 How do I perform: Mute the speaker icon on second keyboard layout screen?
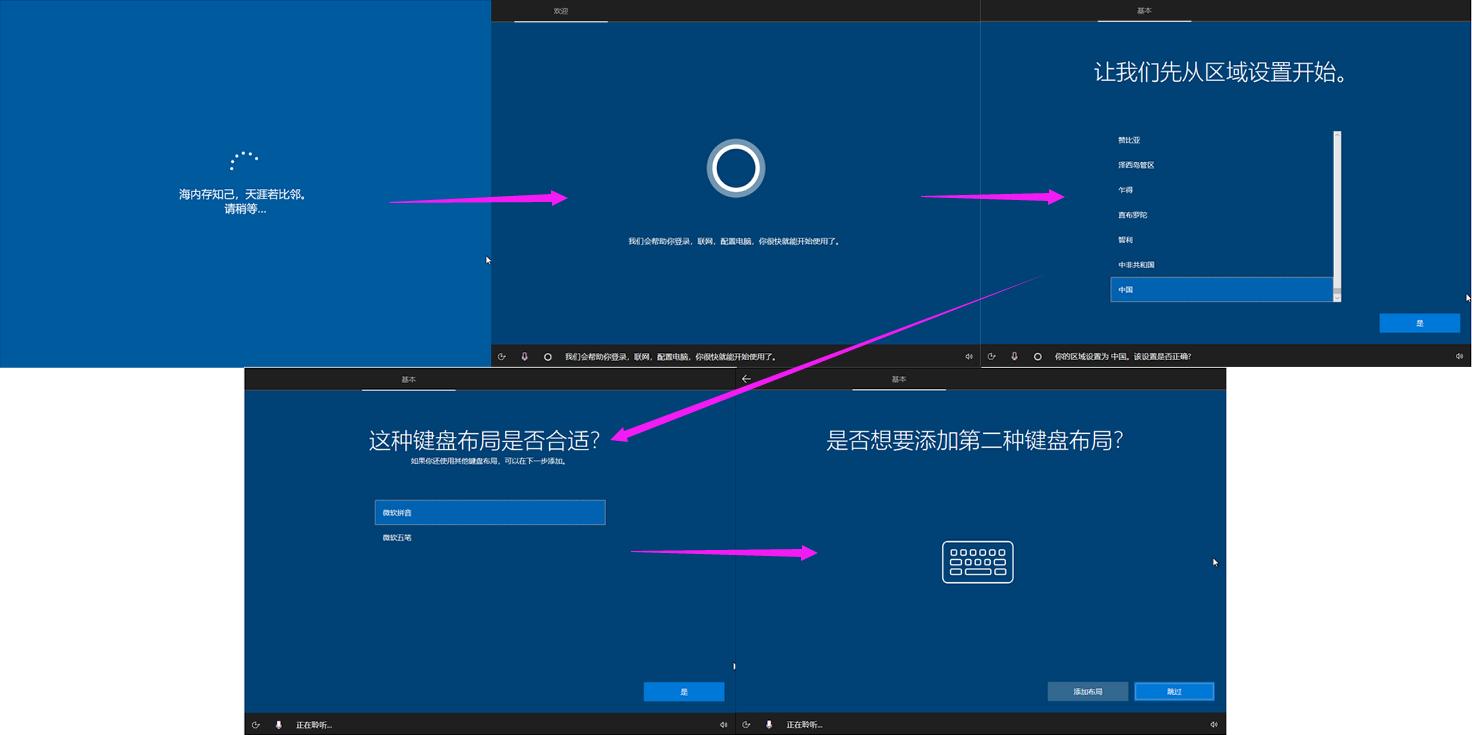(1213, 724)
